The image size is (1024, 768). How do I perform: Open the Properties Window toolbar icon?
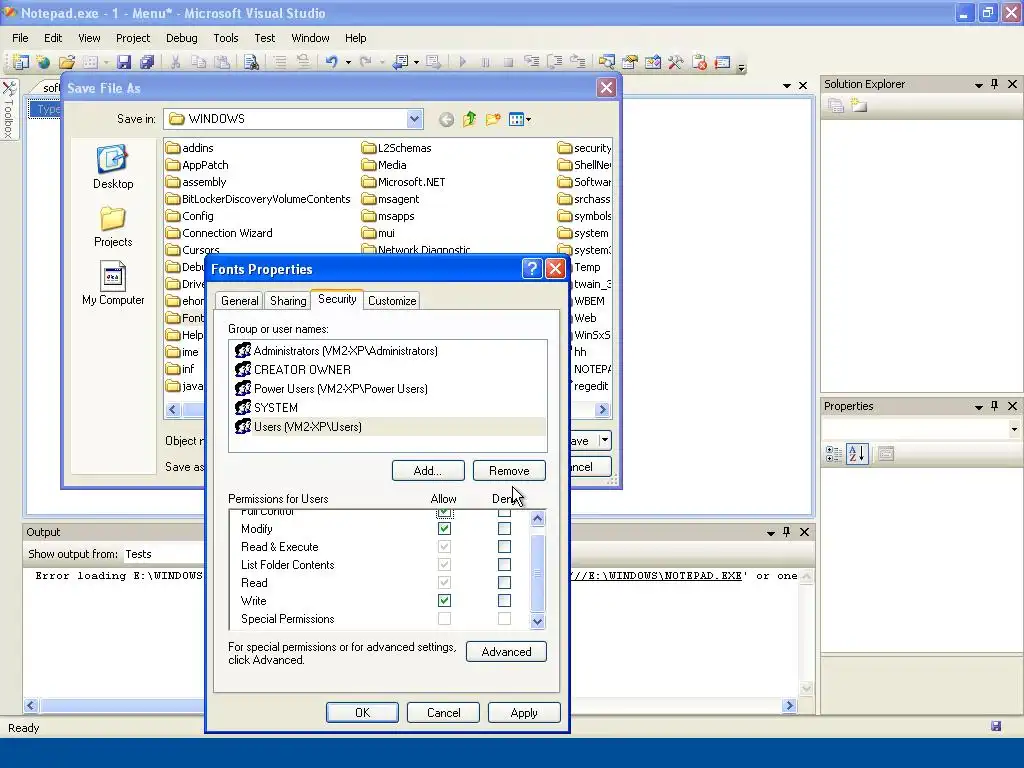630,62
